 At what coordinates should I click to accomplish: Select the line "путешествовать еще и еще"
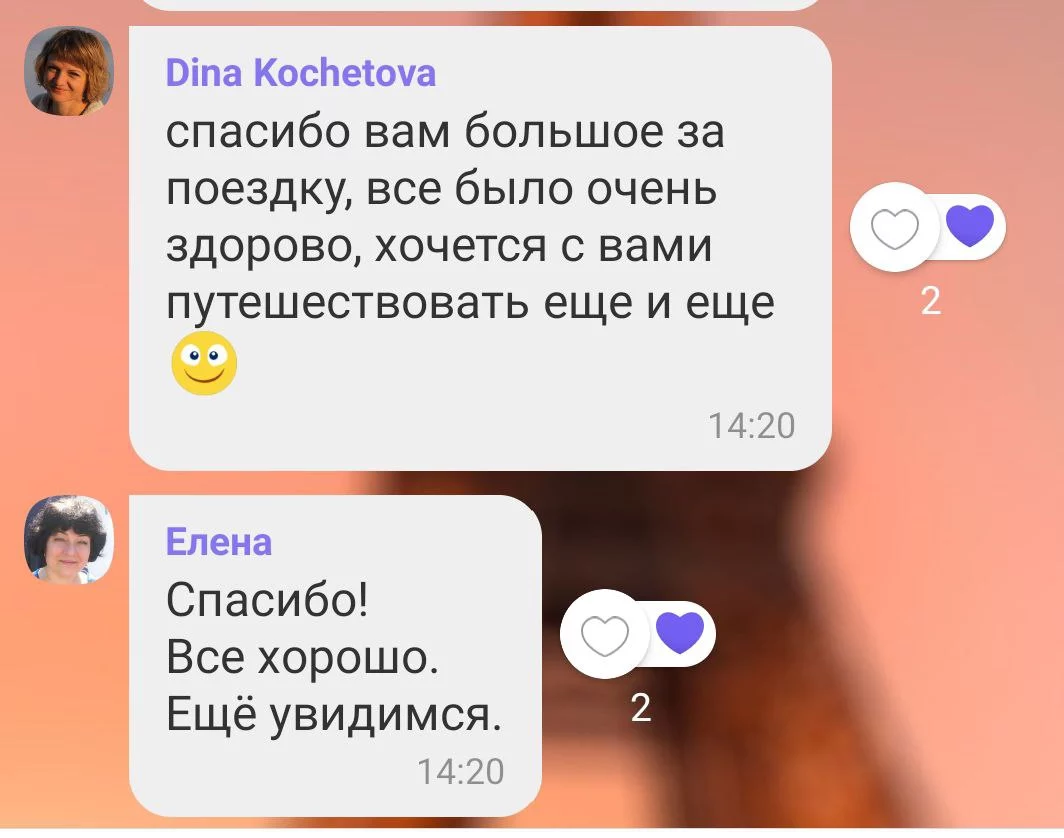pos(470,303)
